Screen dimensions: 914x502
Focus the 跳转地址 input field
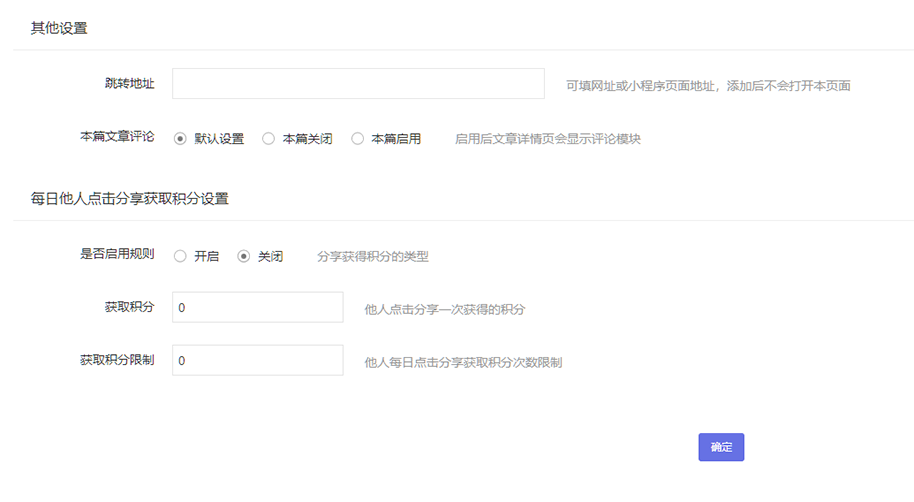[358, 83]
